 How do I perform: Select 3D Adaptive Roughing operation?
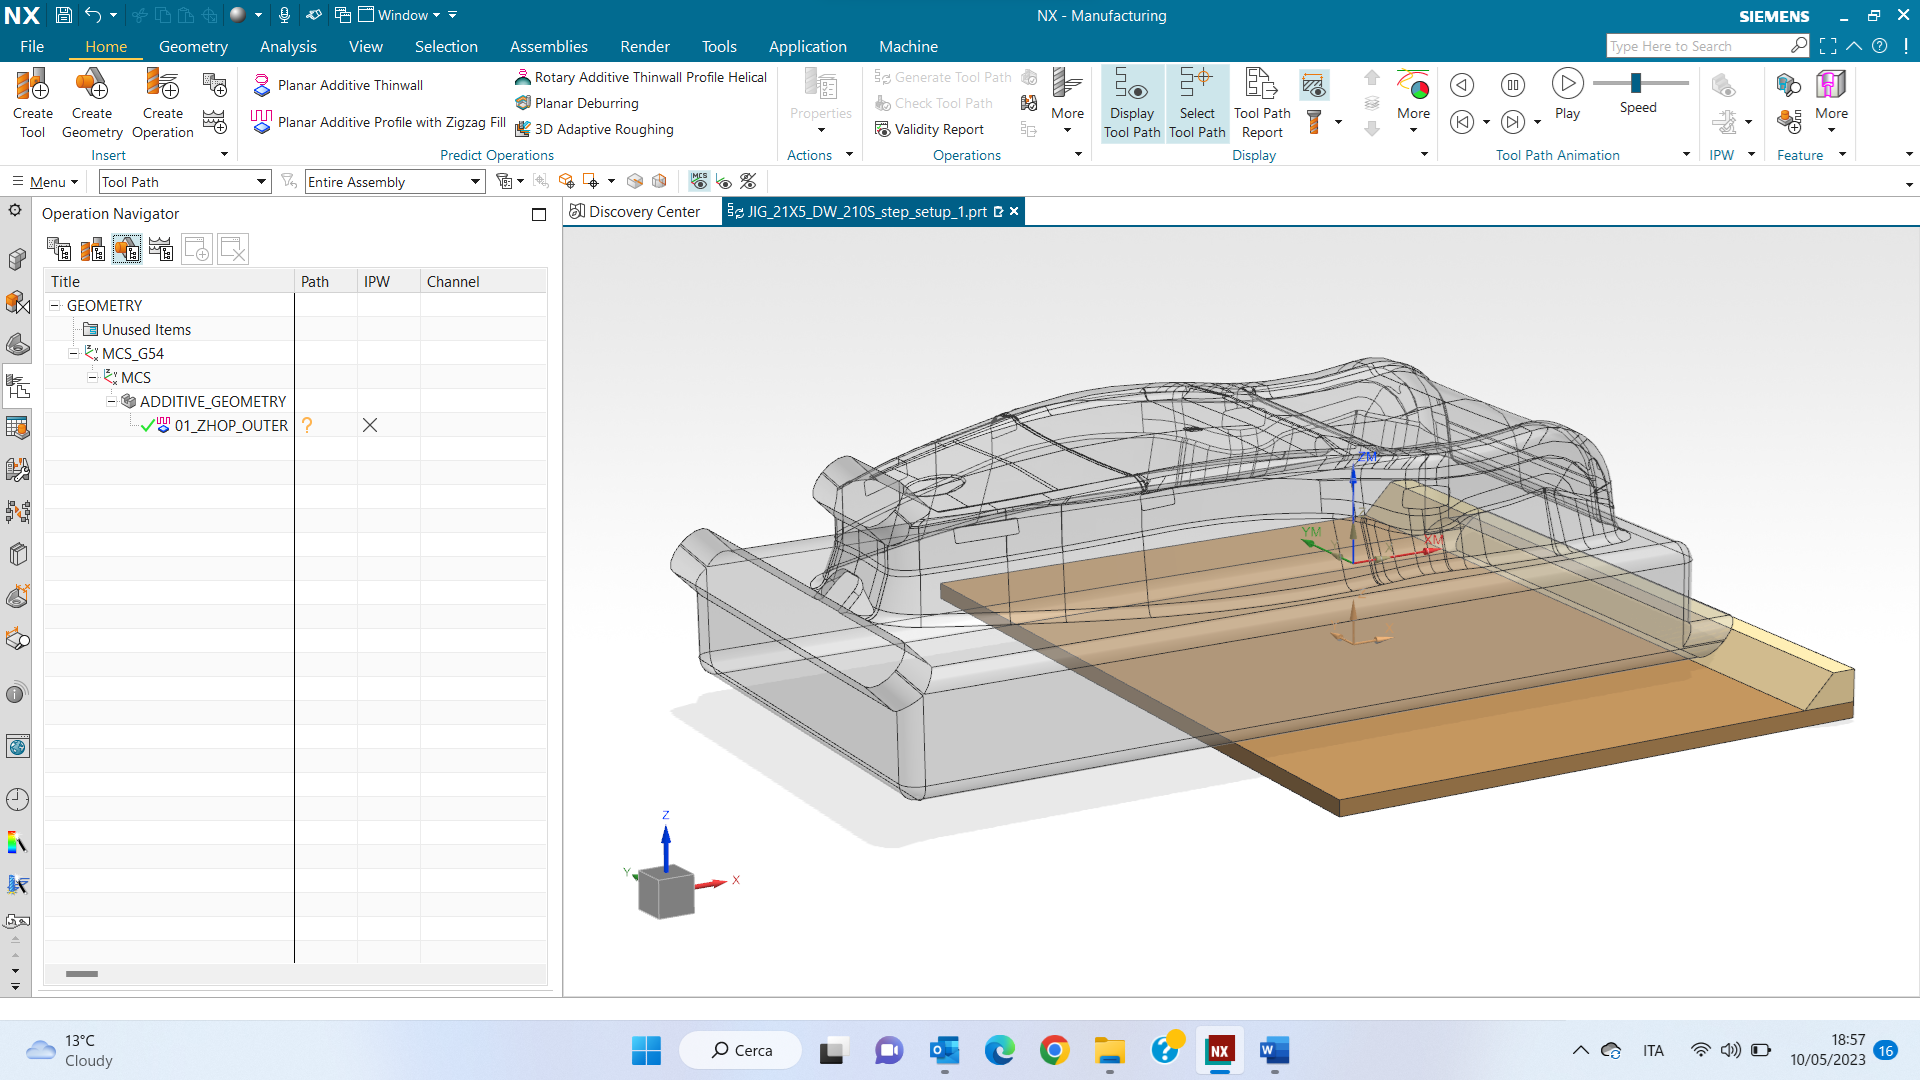pos(603,129)
